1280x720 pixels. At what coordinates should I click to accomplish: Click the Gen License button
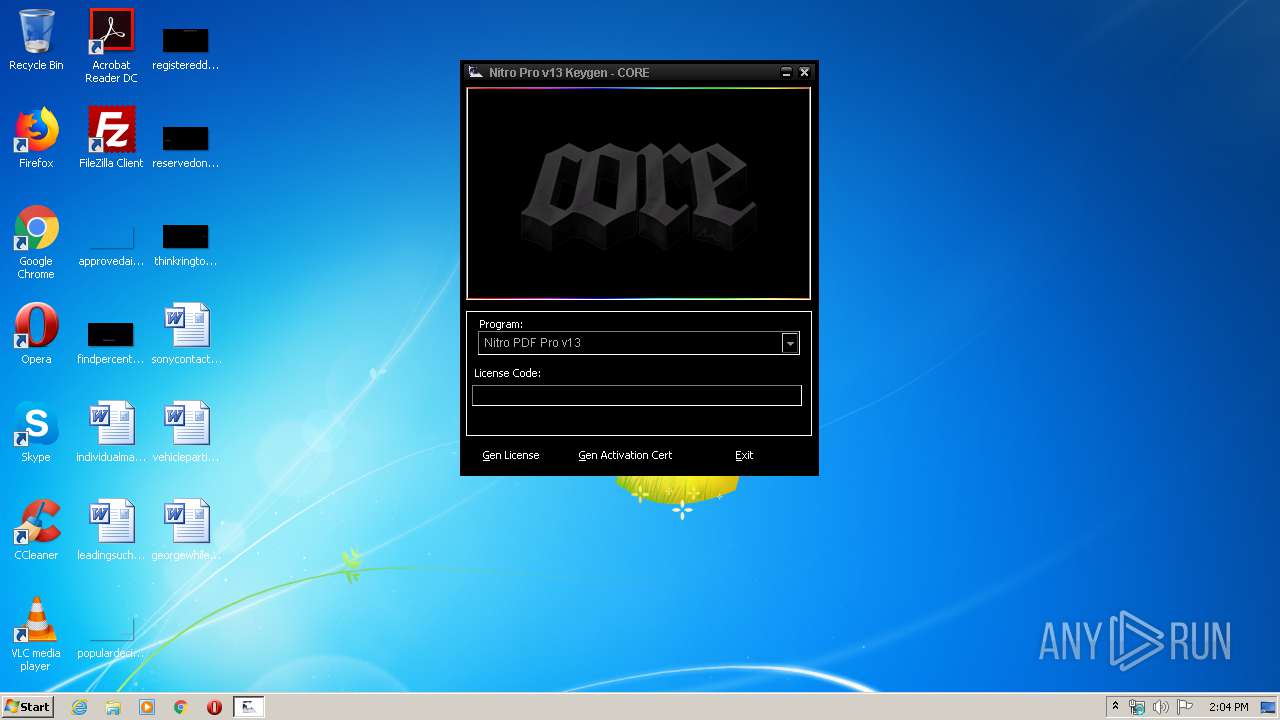pos(511,455)
